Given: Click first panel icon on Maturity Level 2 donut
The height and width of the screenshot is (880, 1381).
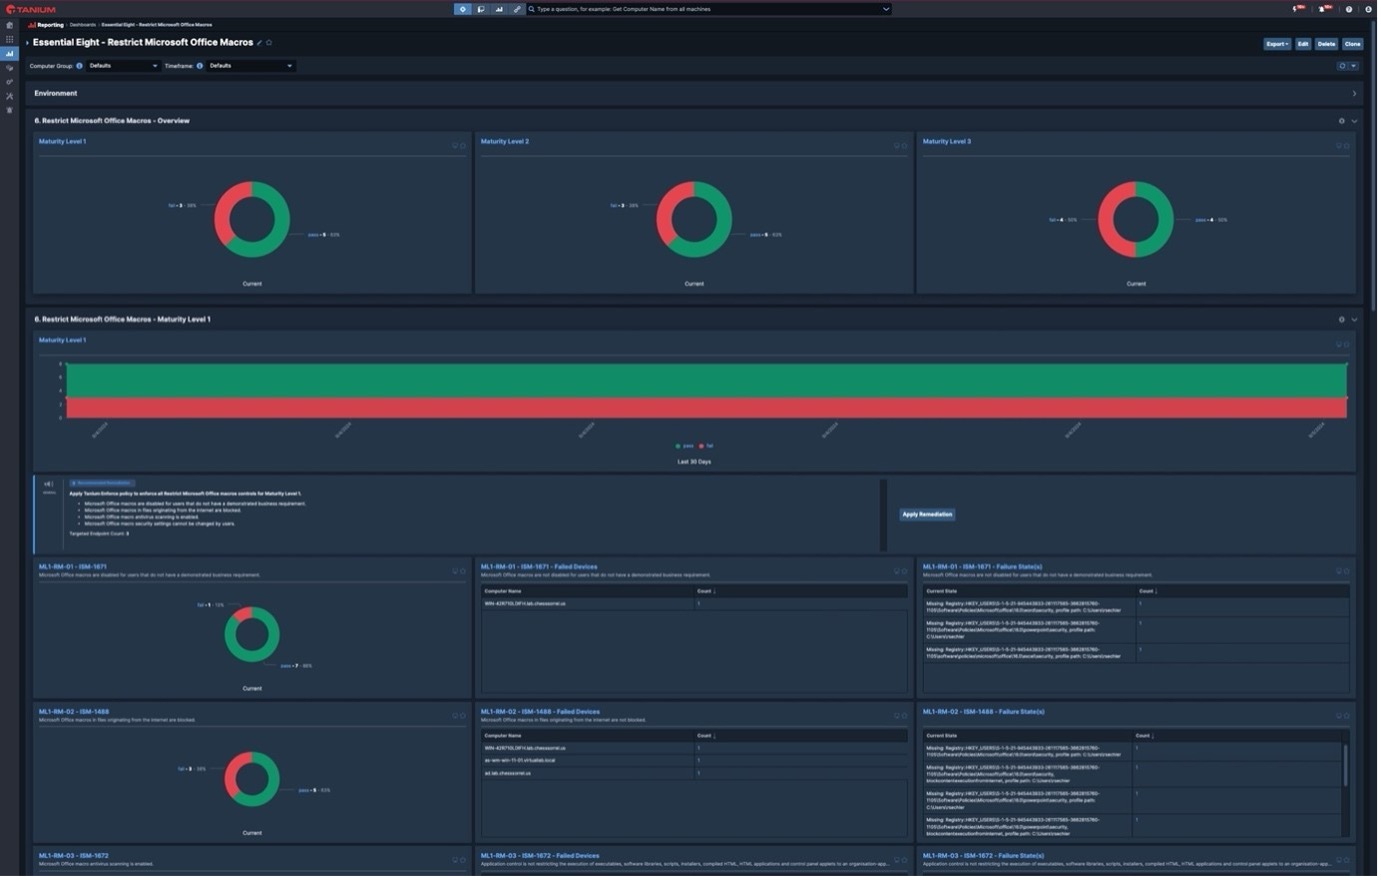Looking at the screenshot, I should pyautogui.click(x=897, y=146).
